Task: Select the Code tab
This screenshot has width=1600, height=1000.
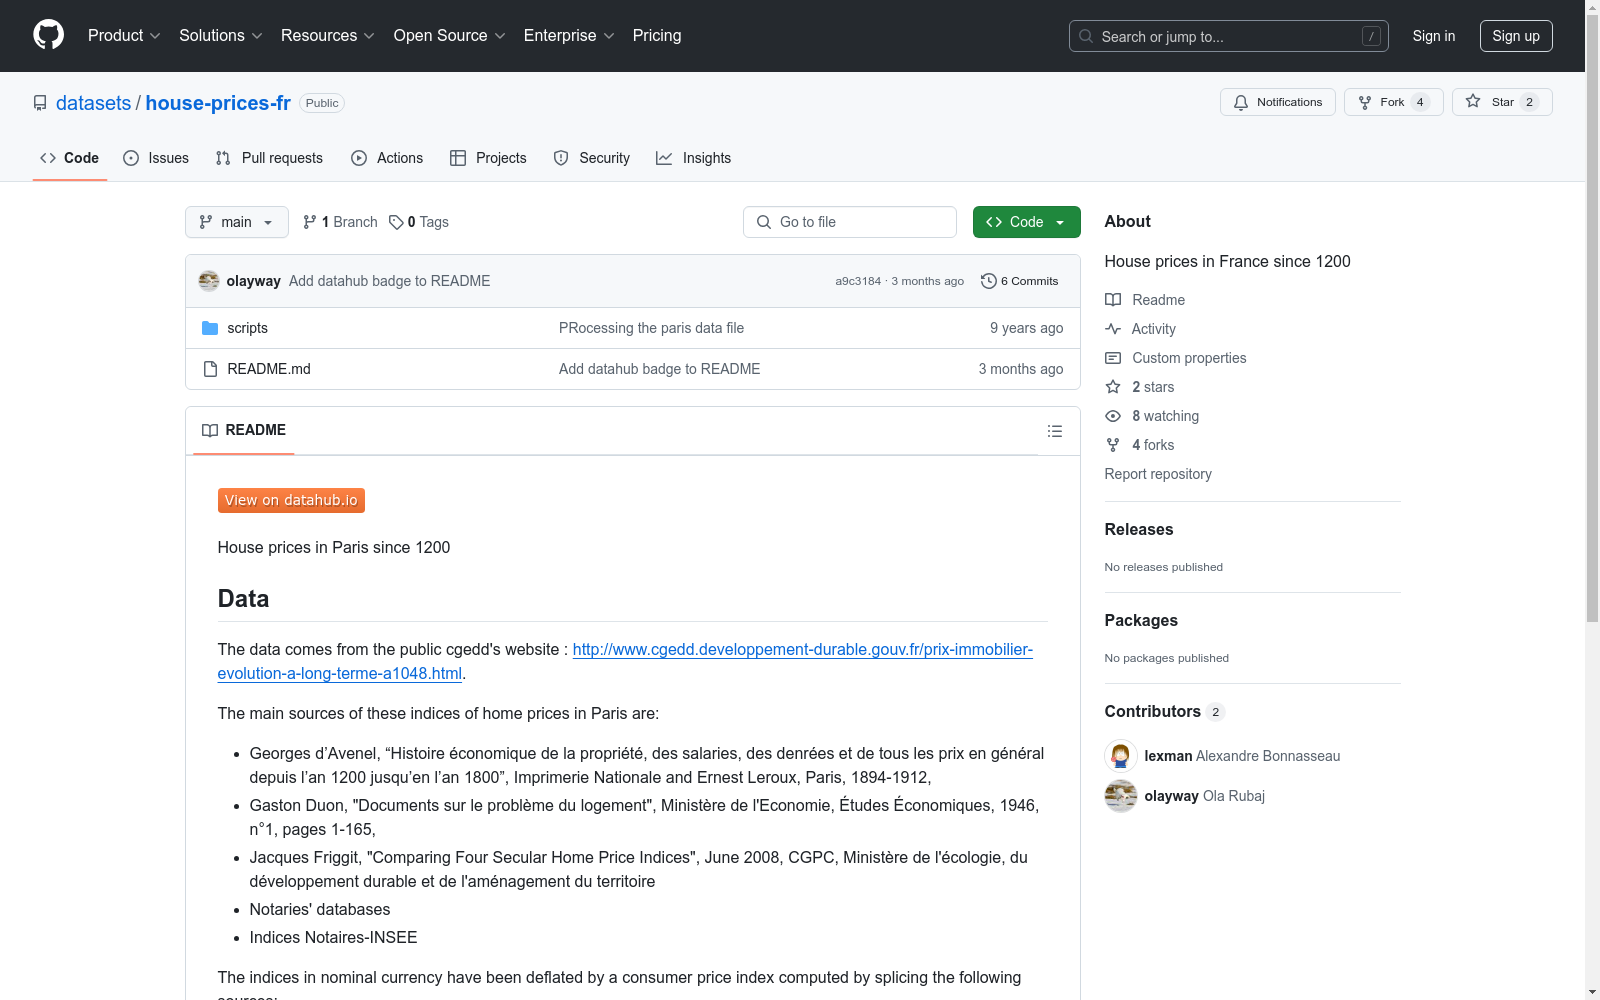Action: pyautogui.click(x=70, y=158)
